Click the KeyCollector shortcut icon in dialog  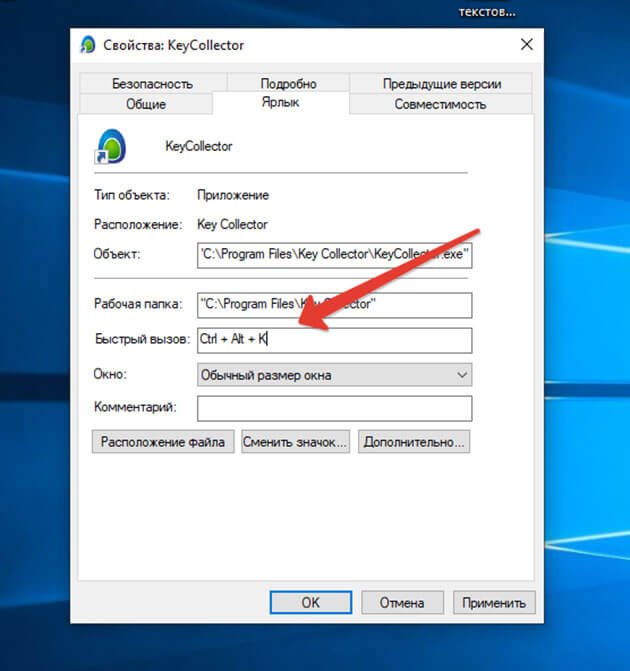111,147
